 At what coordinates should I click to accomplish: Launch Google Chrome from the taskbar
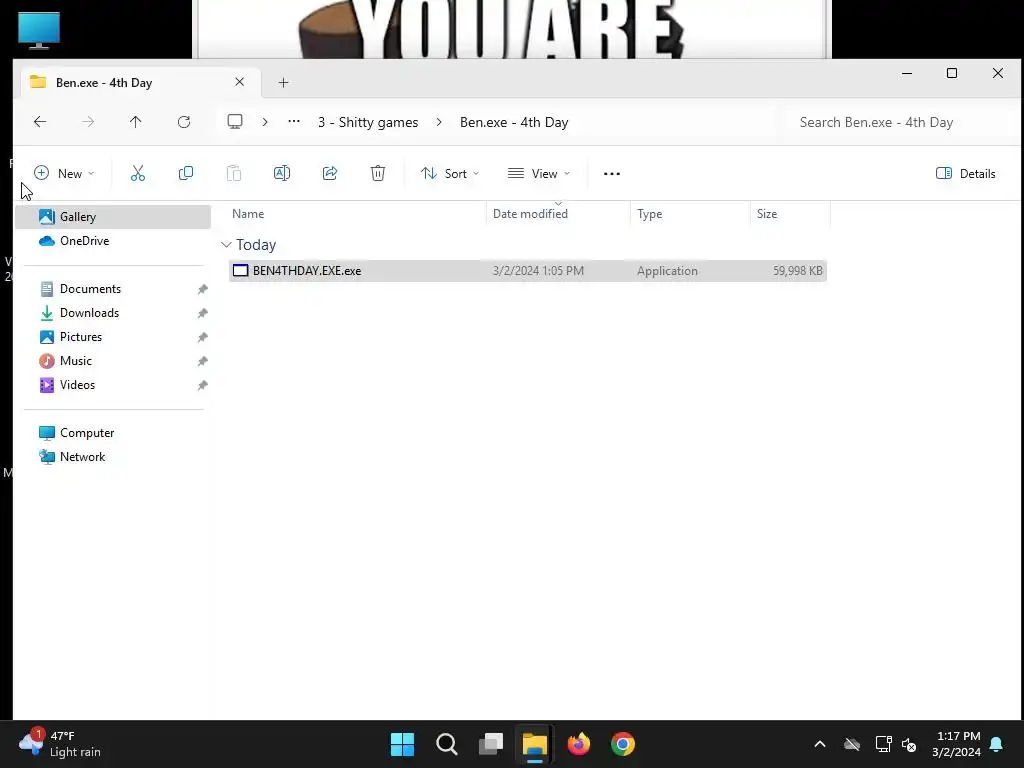(x=623, y=744)
